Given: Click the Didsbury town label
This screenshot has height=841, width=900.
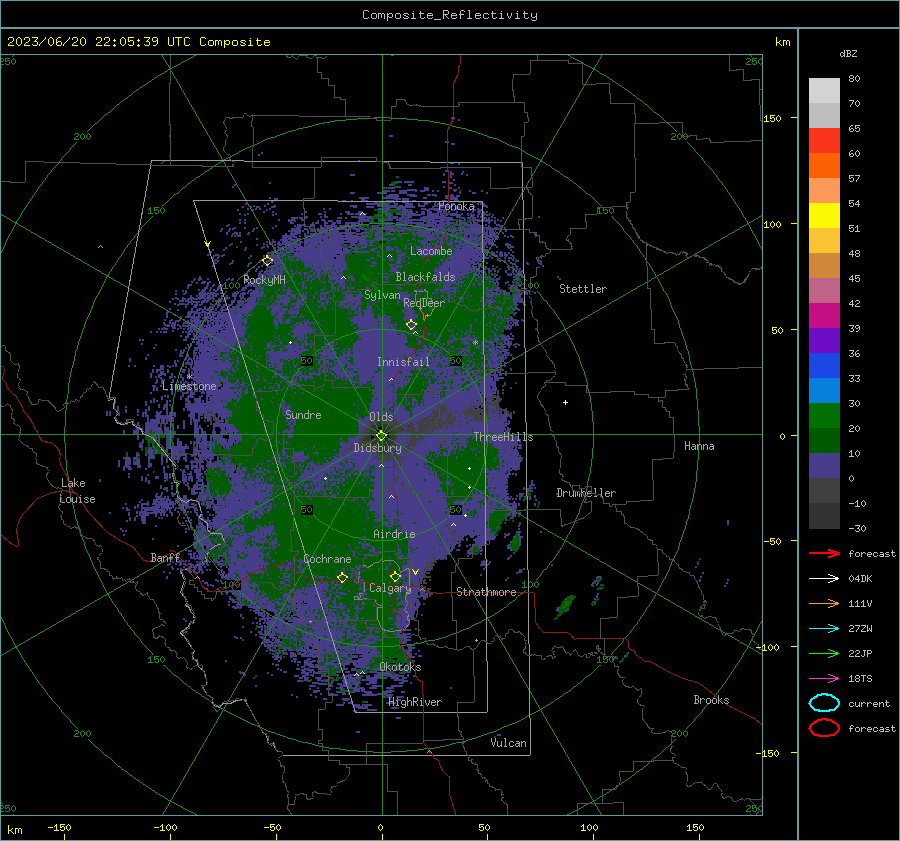Looking at the screenshot, I should point(377,448).
